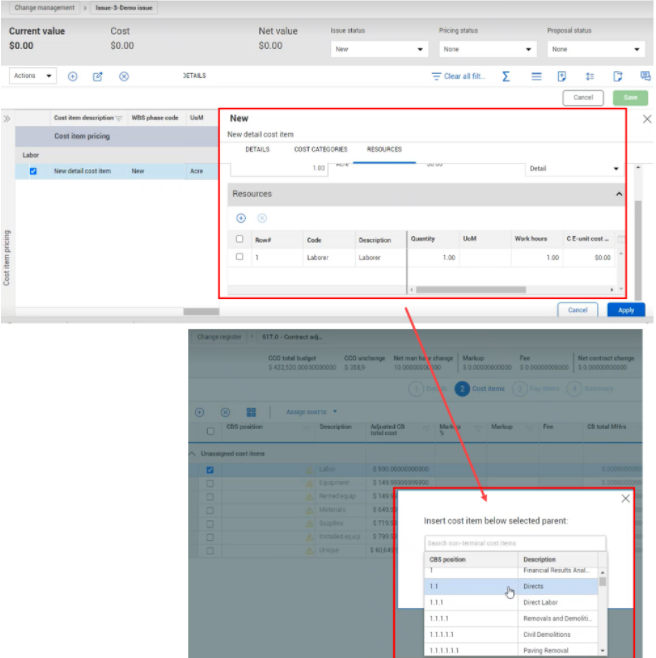Screen dimensions: 656x658
Task: Click the sigma totals icon in toolbar
Action: [x=506, y=76]
